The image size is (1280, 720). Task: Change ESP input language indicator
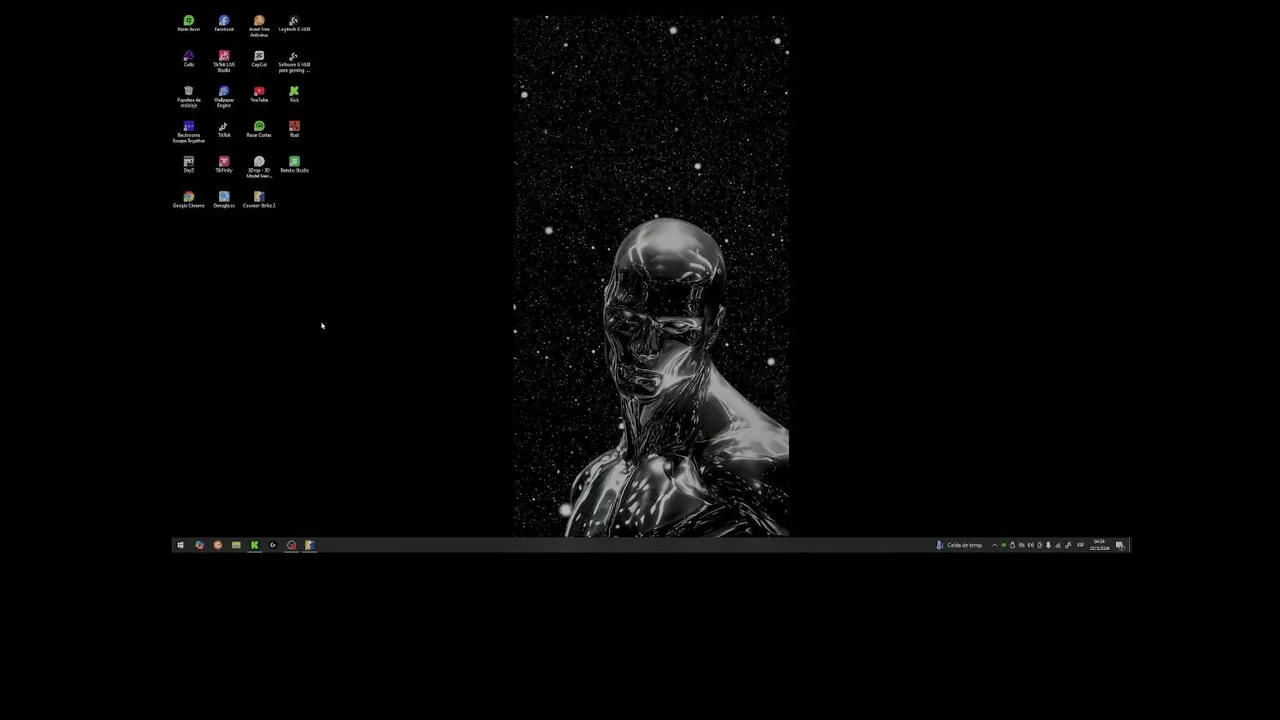click(x=1080, y=545)
